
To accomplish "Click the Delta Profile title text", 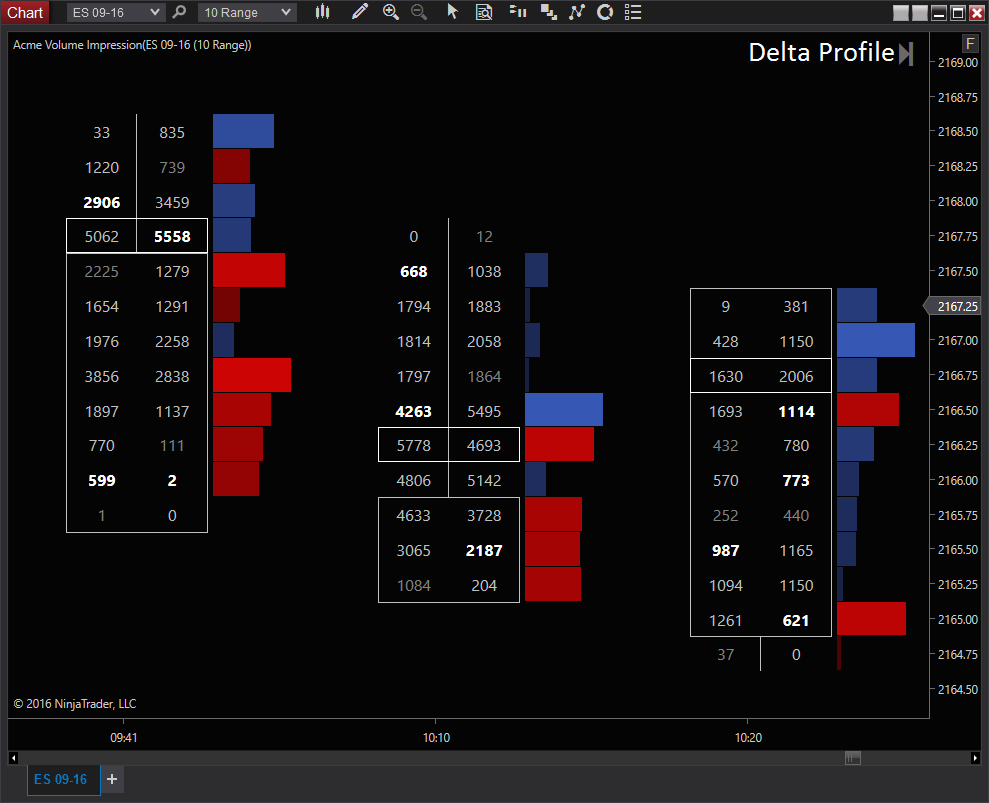I will point(821,52).
